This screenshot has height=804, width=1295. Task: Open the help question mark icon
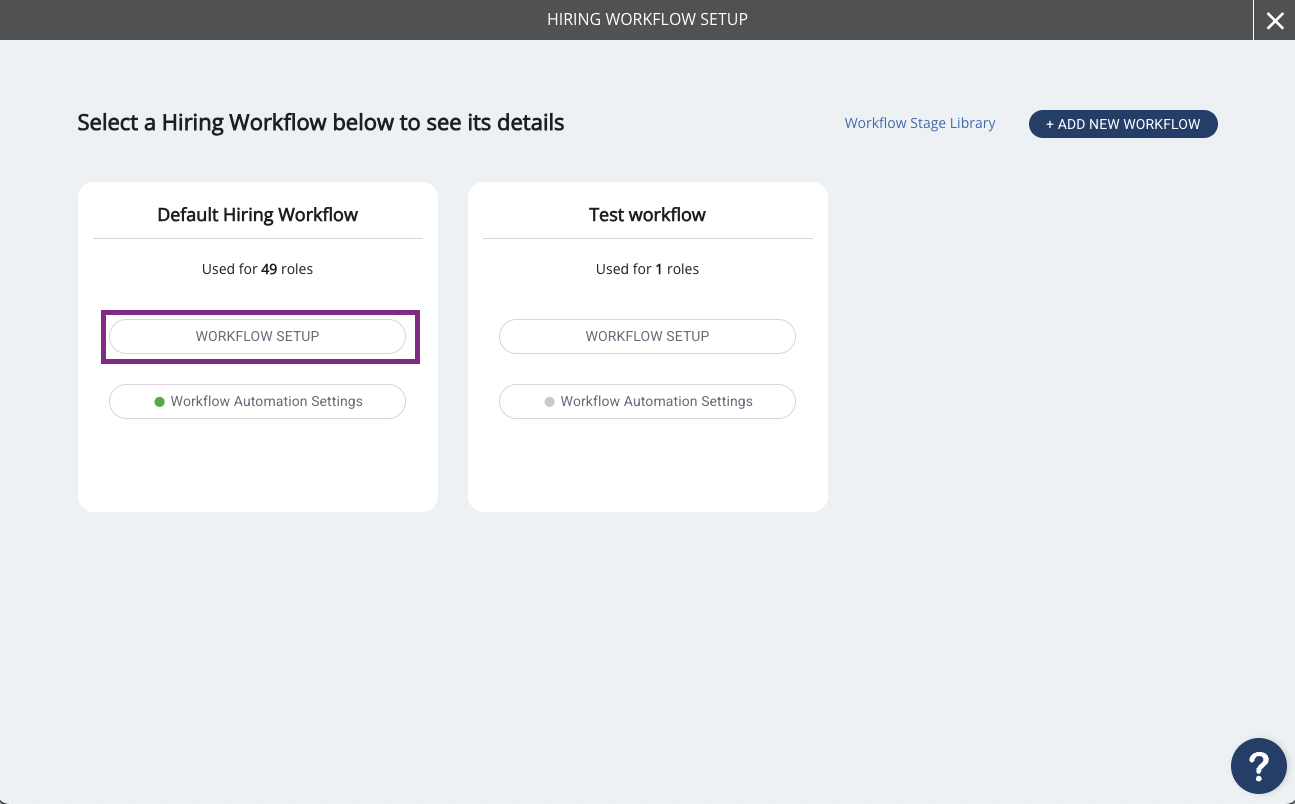coord(1259,766)
